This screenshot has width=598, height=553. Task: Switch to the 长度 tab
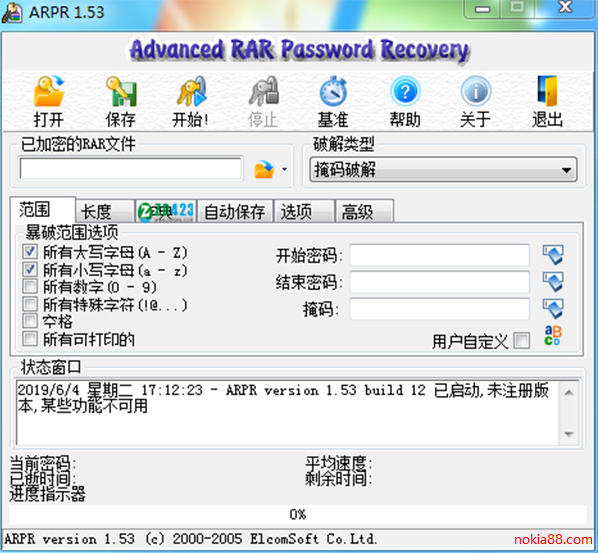(x=105, y=211)
